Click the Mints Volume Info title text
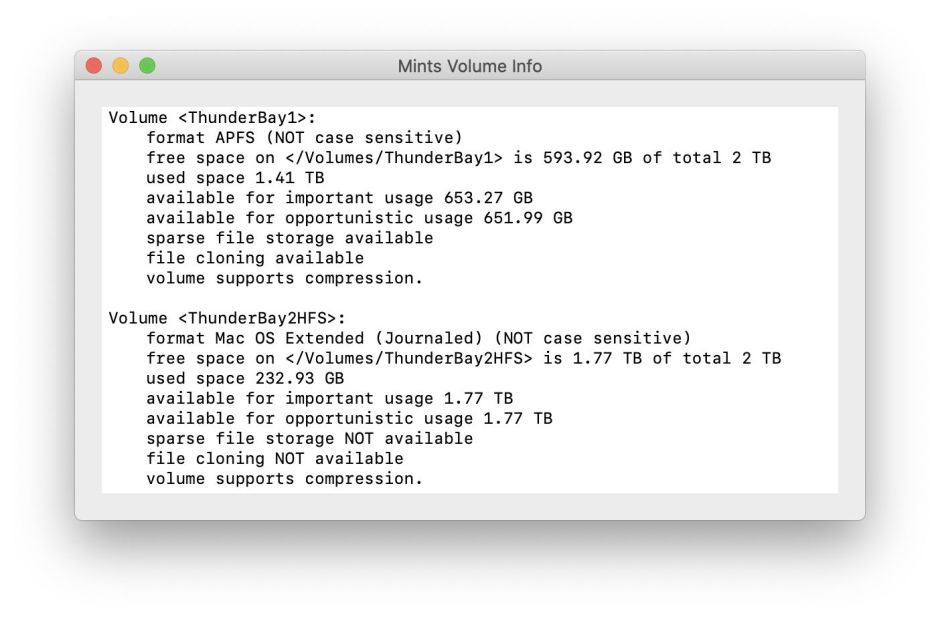 click(x=469, y=66)
